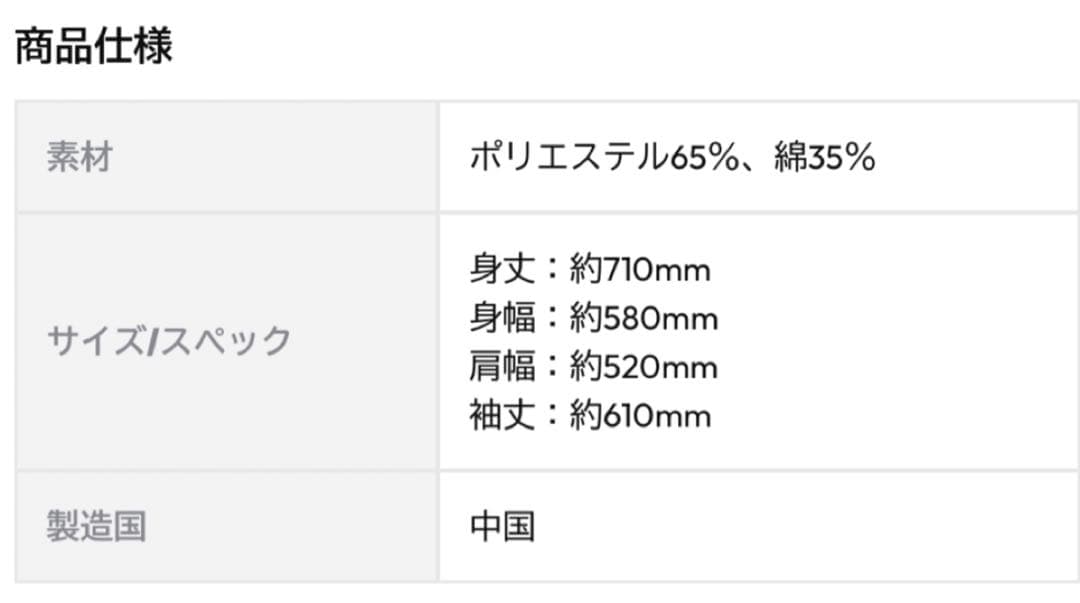Click the 中国 country value
The height and width of the screenshot is (603, 1080).
503,526
